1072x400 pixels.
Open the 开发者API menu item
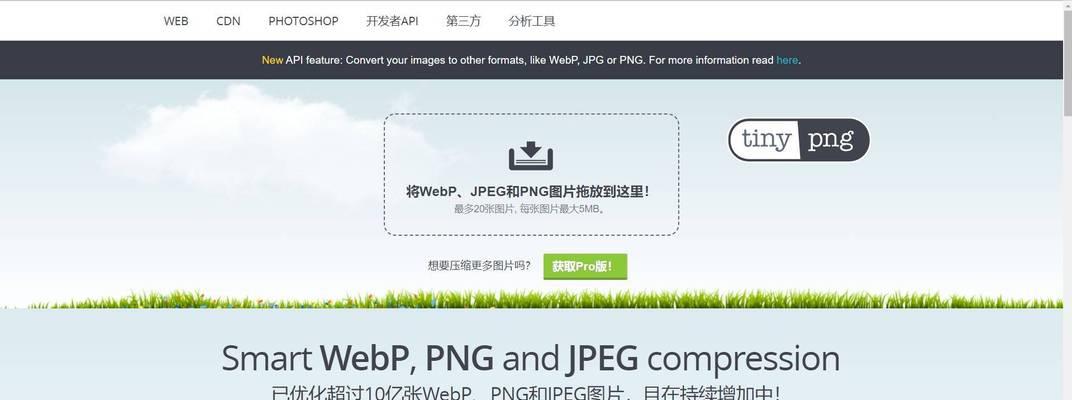tap(392, 21)
